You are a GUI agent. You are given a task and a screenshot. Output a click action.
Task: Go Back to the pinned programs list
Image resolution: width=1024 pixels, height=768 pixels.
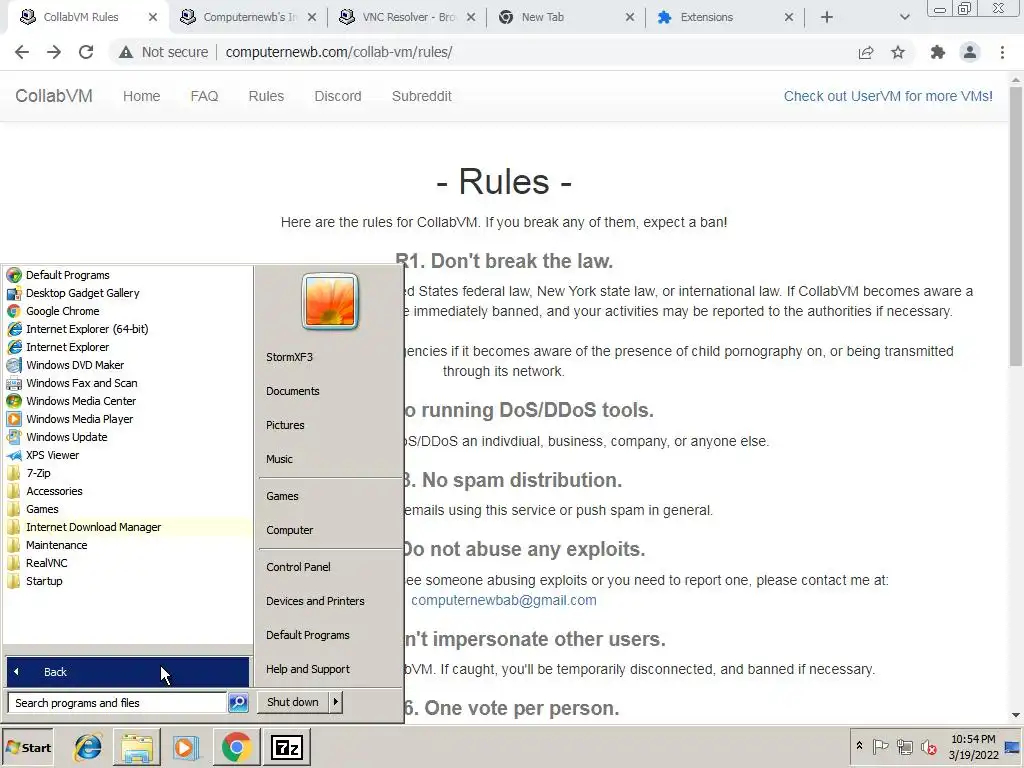pyautogui.click(x=127, y=672)
